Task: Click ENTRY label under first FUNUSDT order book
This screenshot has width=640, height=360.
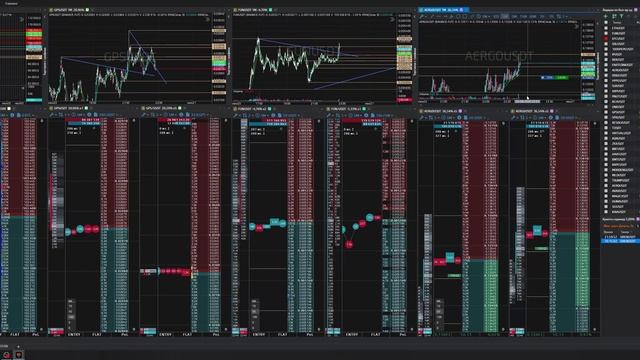Action: pyautogui.click(x=259, y=335)
